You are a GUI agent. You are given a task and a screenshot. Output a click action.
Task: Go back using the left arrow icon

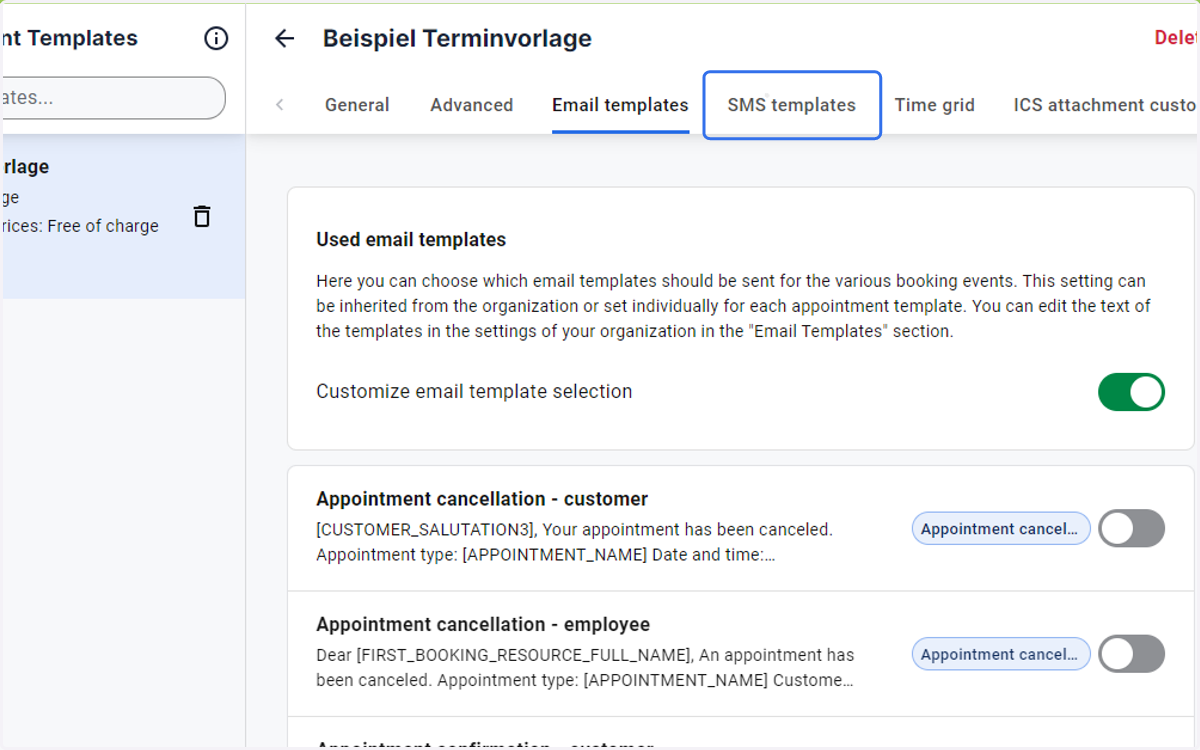pyautogui.click(x=285, y=39)
